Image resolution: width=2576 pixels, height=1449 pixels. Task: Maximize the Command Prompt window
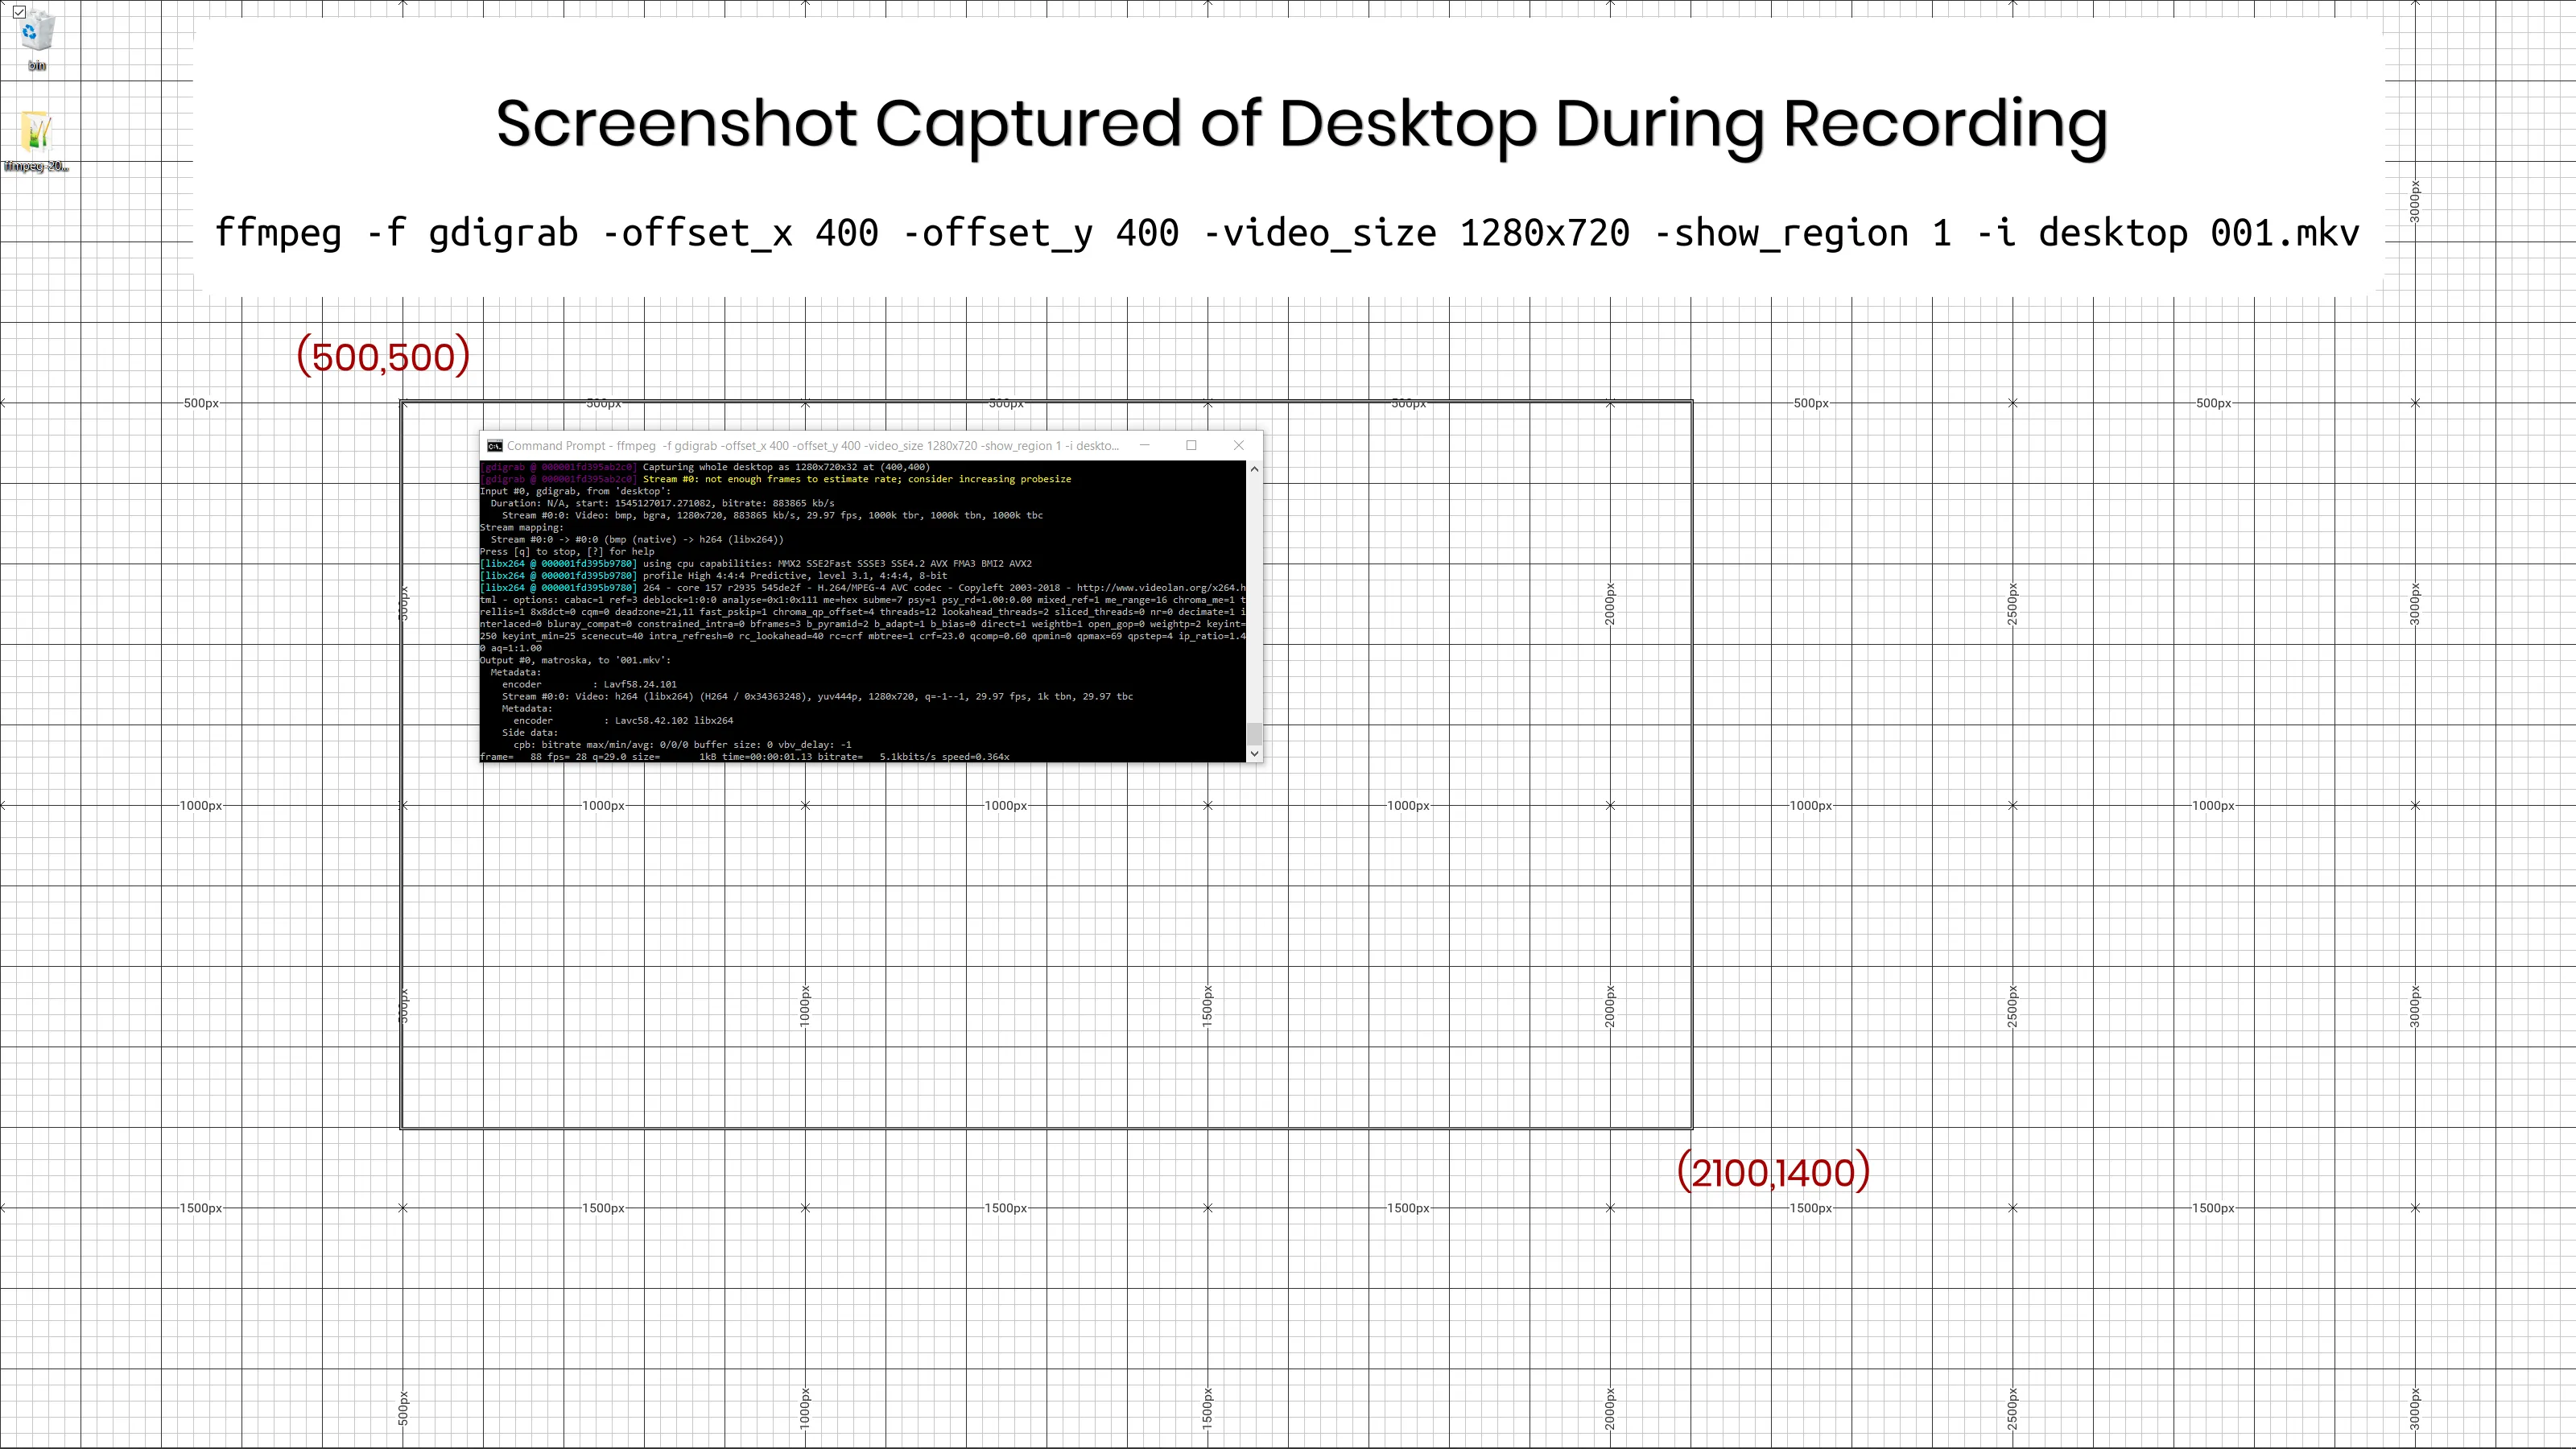1191,446
